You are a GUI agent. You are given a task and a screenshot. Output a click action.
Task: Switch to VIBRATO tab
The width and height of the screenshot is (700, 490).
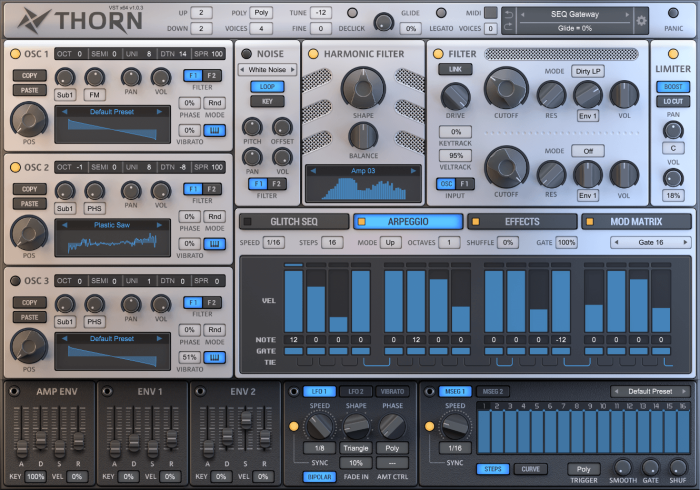point(392,391)
